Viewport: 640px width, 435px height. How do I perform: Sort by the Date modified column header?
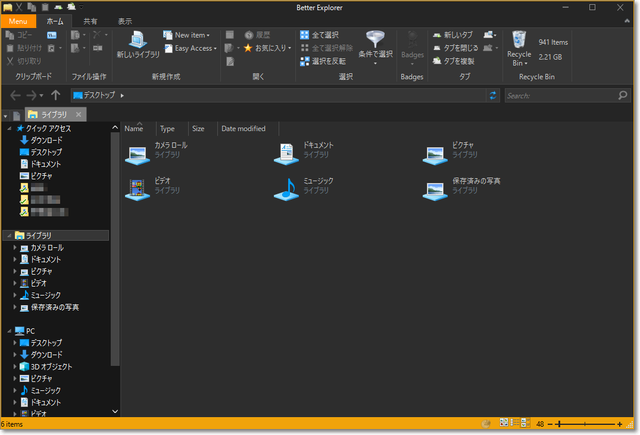click(243, 129)
